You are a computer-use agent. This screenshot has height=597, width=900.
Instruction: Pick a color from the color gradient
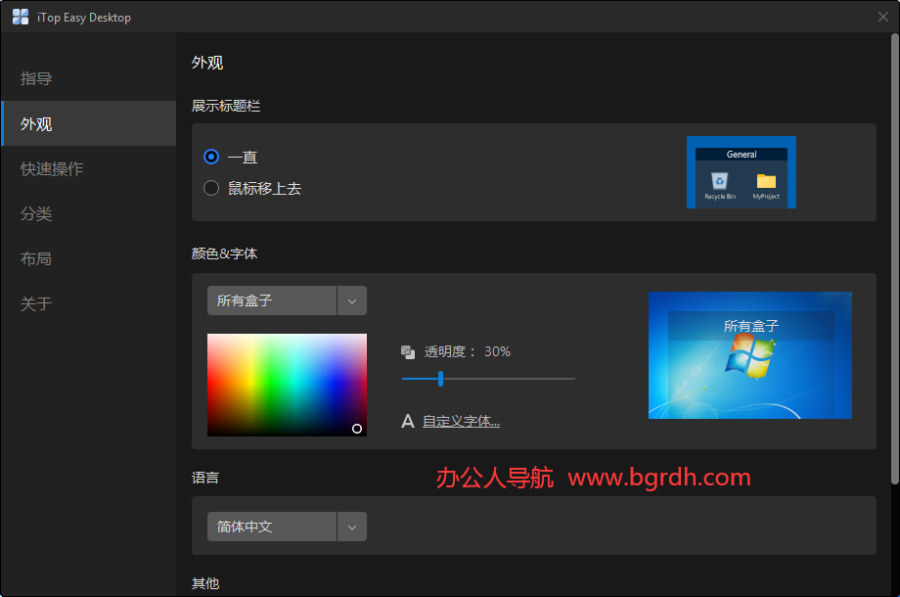click(287, 385)
